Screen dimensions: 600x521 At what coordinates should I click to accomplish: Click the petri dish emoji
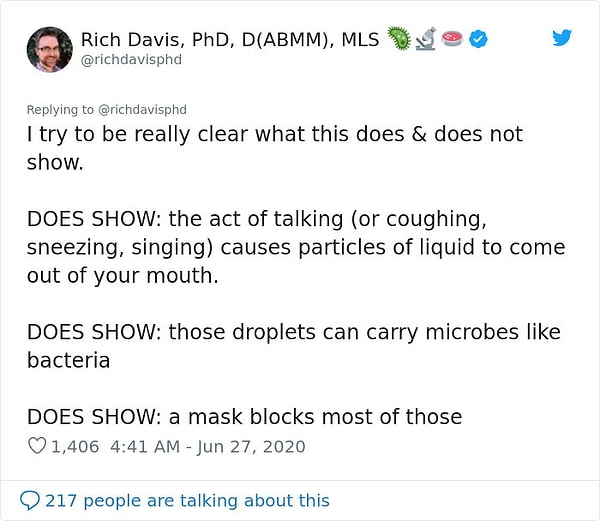pyautogui.click(x=452, y=40)
